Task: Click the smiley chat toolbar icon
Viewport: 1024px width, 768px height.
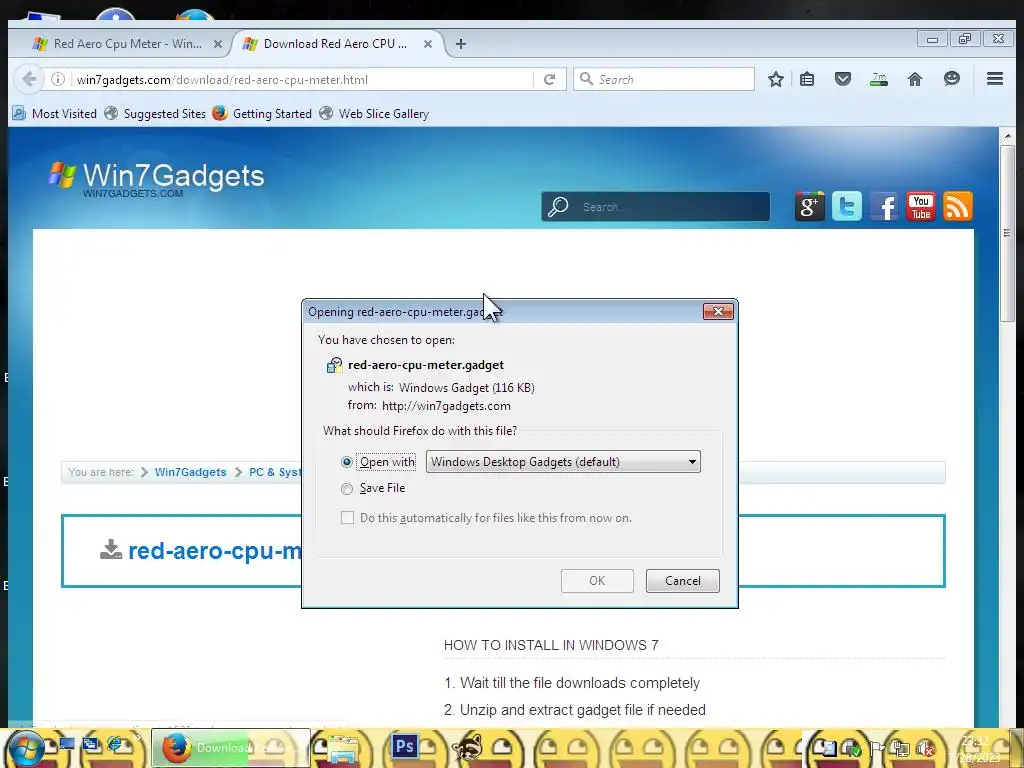Action: click(952, 79)
